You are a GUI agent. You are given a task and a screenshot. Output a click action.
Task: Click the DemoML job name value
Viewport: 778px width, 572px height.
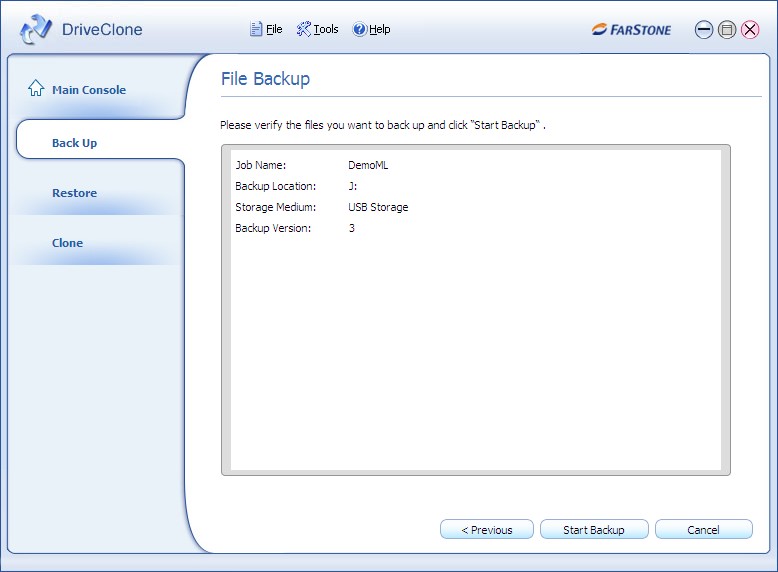[367, 166]
